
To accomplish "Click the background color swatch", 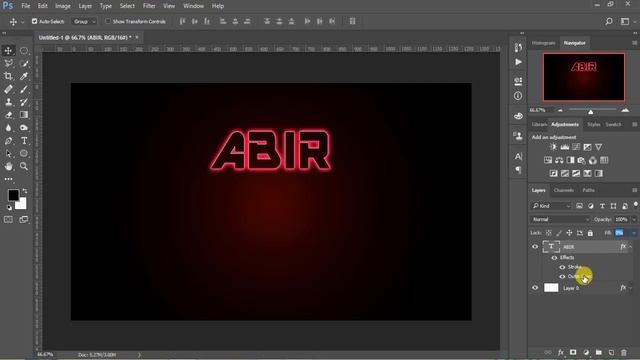I will tap(21, 204).
